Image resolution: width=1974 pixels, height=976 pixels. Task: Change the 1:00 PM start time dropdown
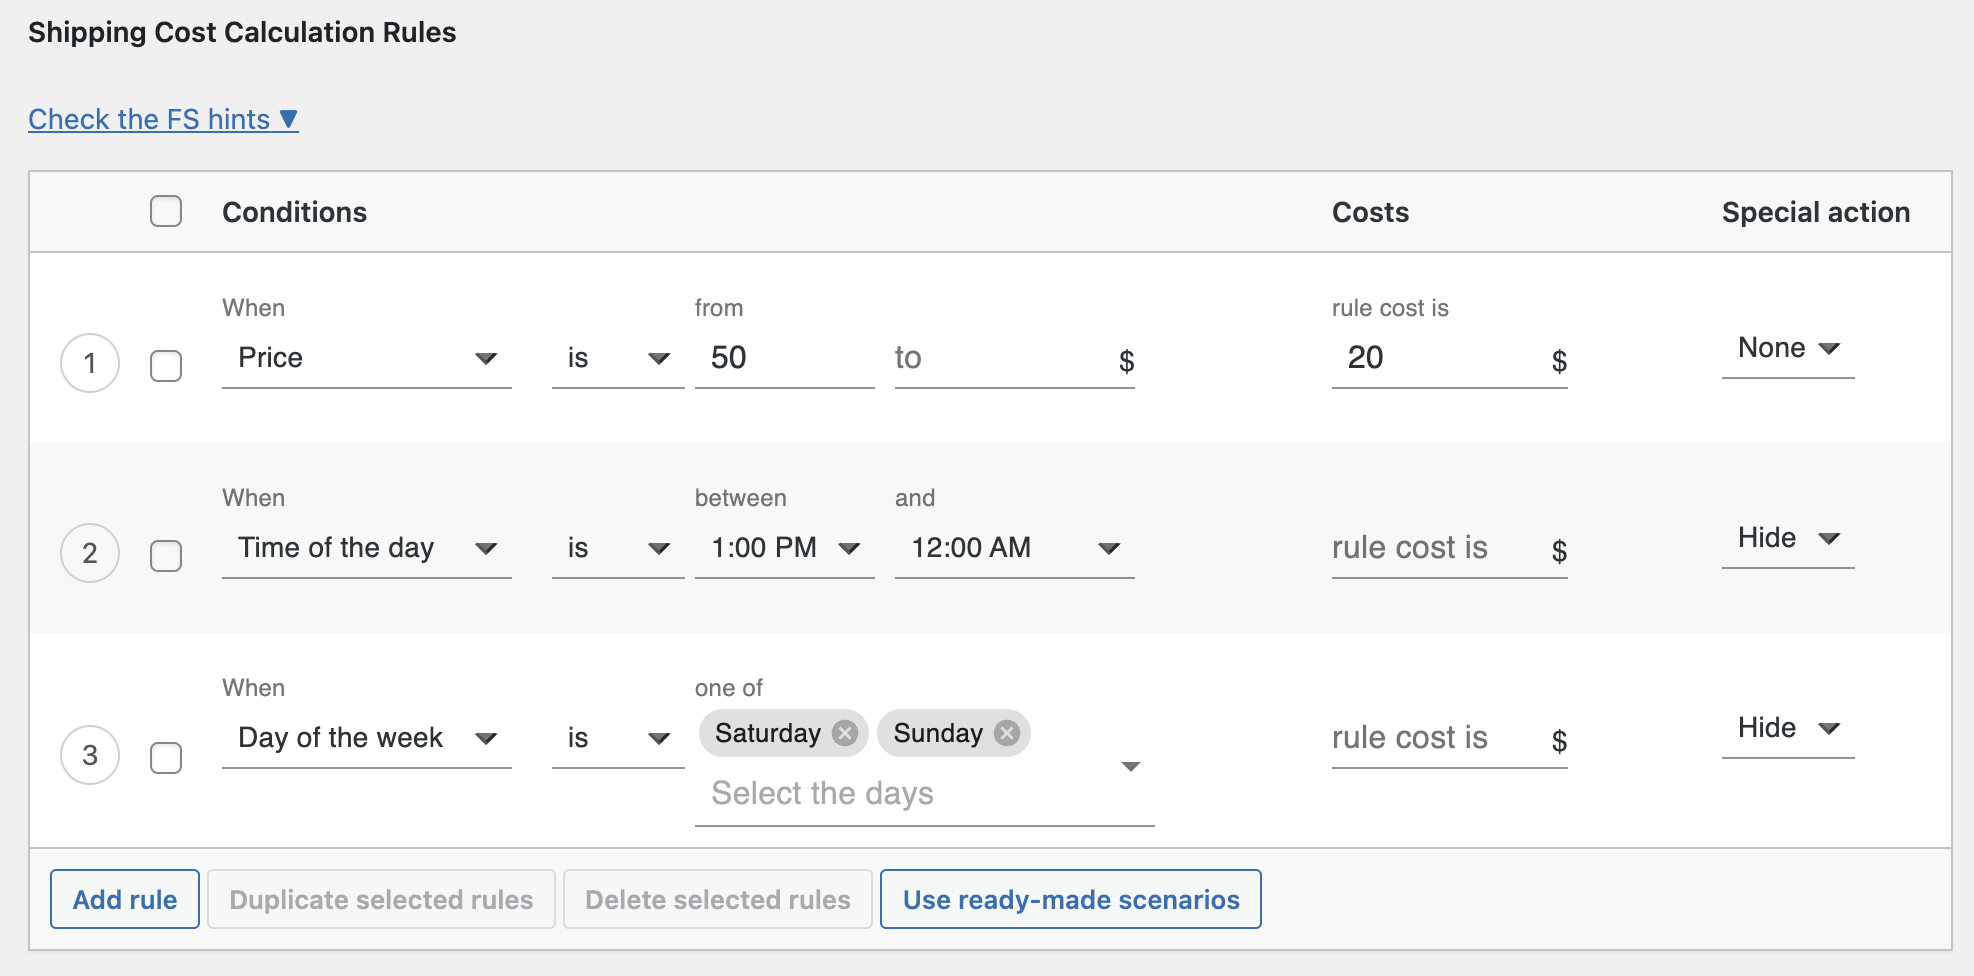pos(785,548)
